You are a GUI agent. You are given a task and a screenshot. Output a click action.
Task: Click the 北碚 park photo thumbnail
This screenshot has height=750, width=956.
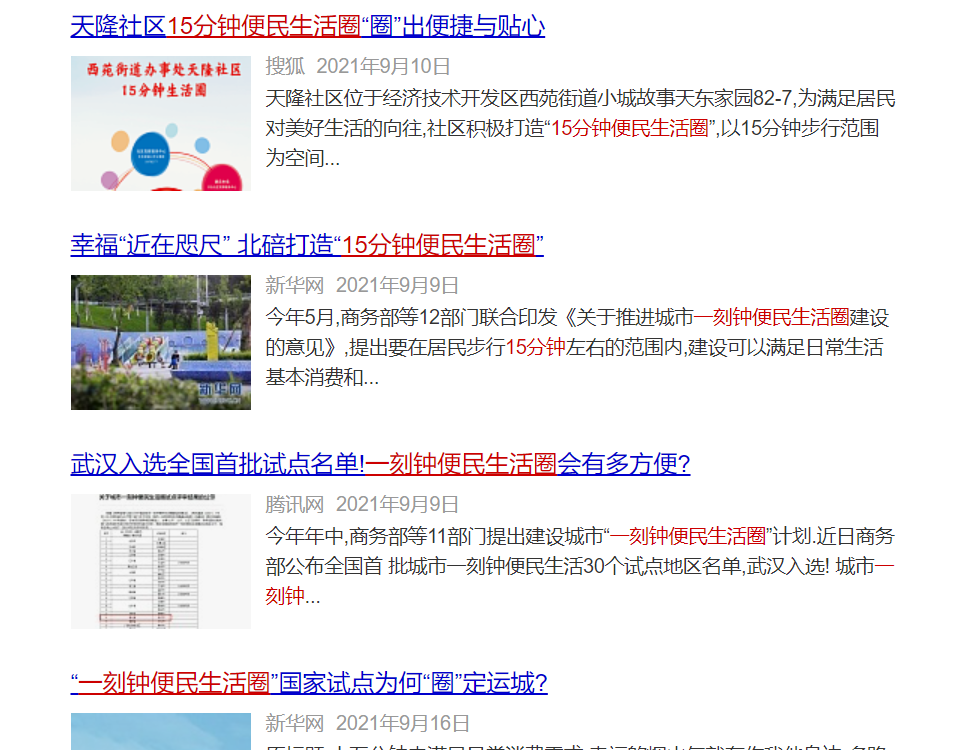pos(161,342)
